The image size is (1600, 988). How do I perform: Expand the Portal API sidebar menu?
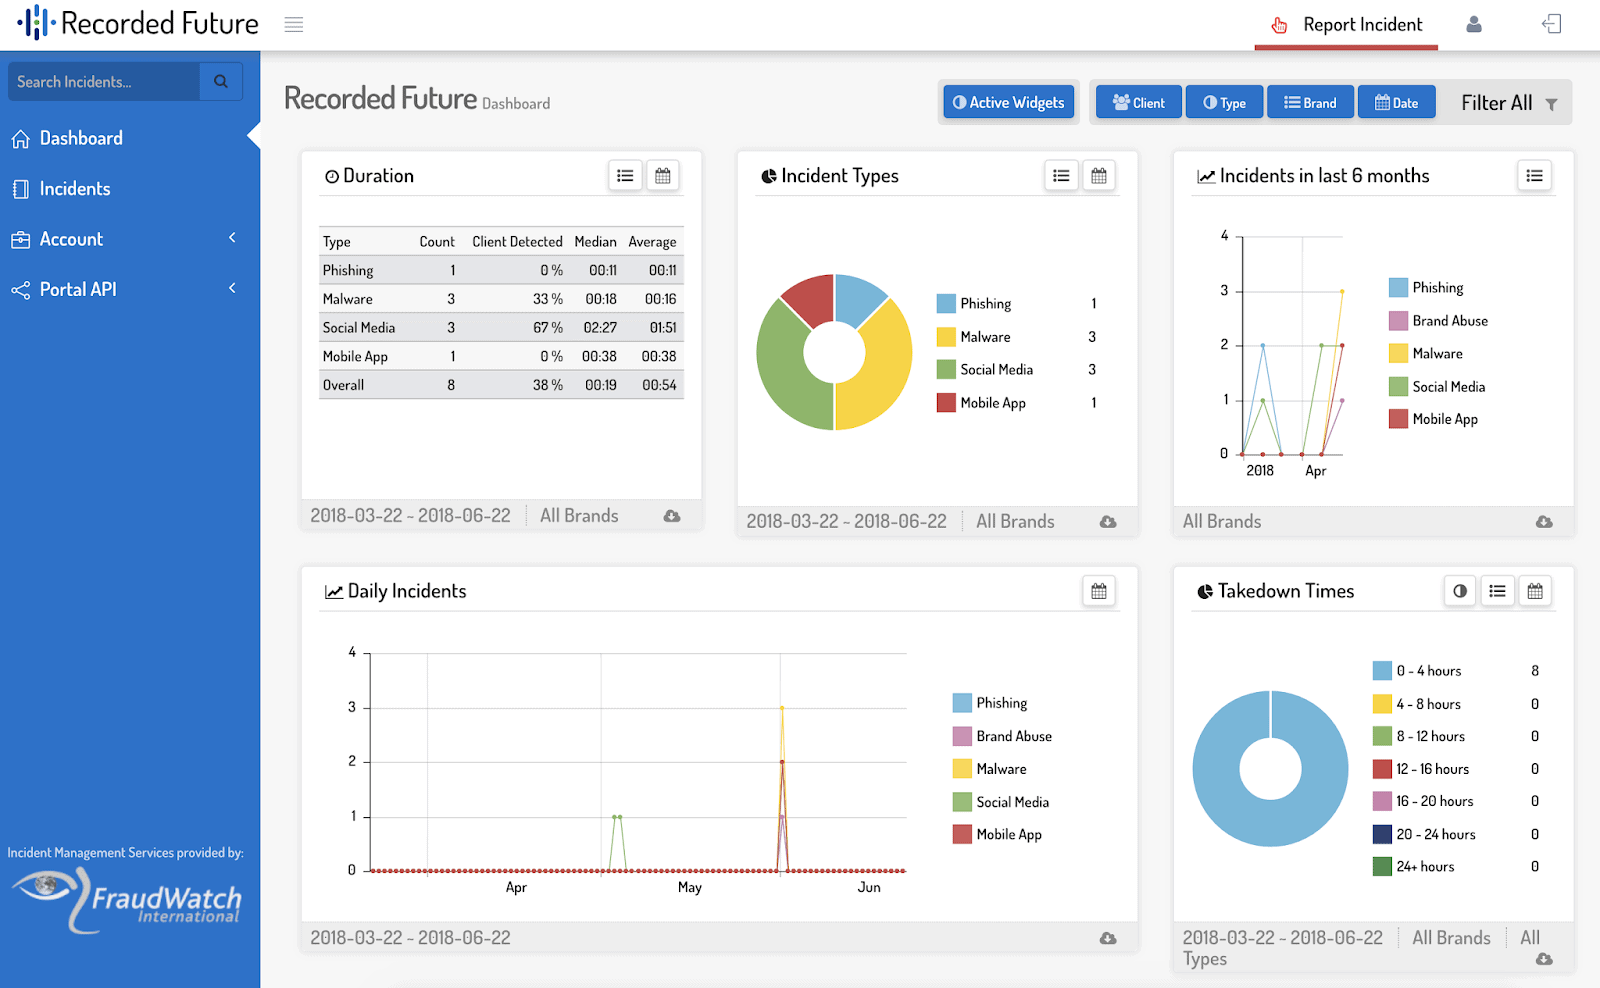[125, 289]
